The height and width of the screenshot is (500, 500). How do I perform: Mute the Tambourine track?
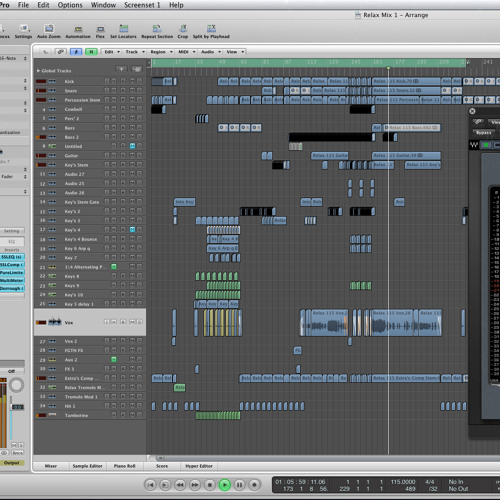[132, 415]
